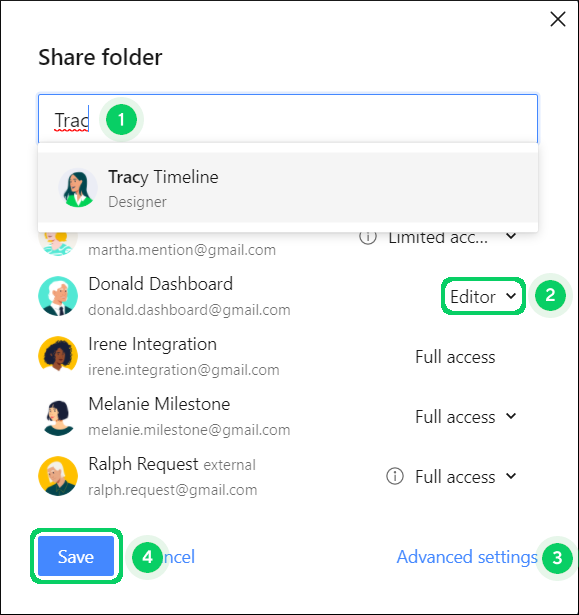The height and width of the screenshot is (615, 579).
Task: Select the Donald Dashboard name
Action: 160,284
